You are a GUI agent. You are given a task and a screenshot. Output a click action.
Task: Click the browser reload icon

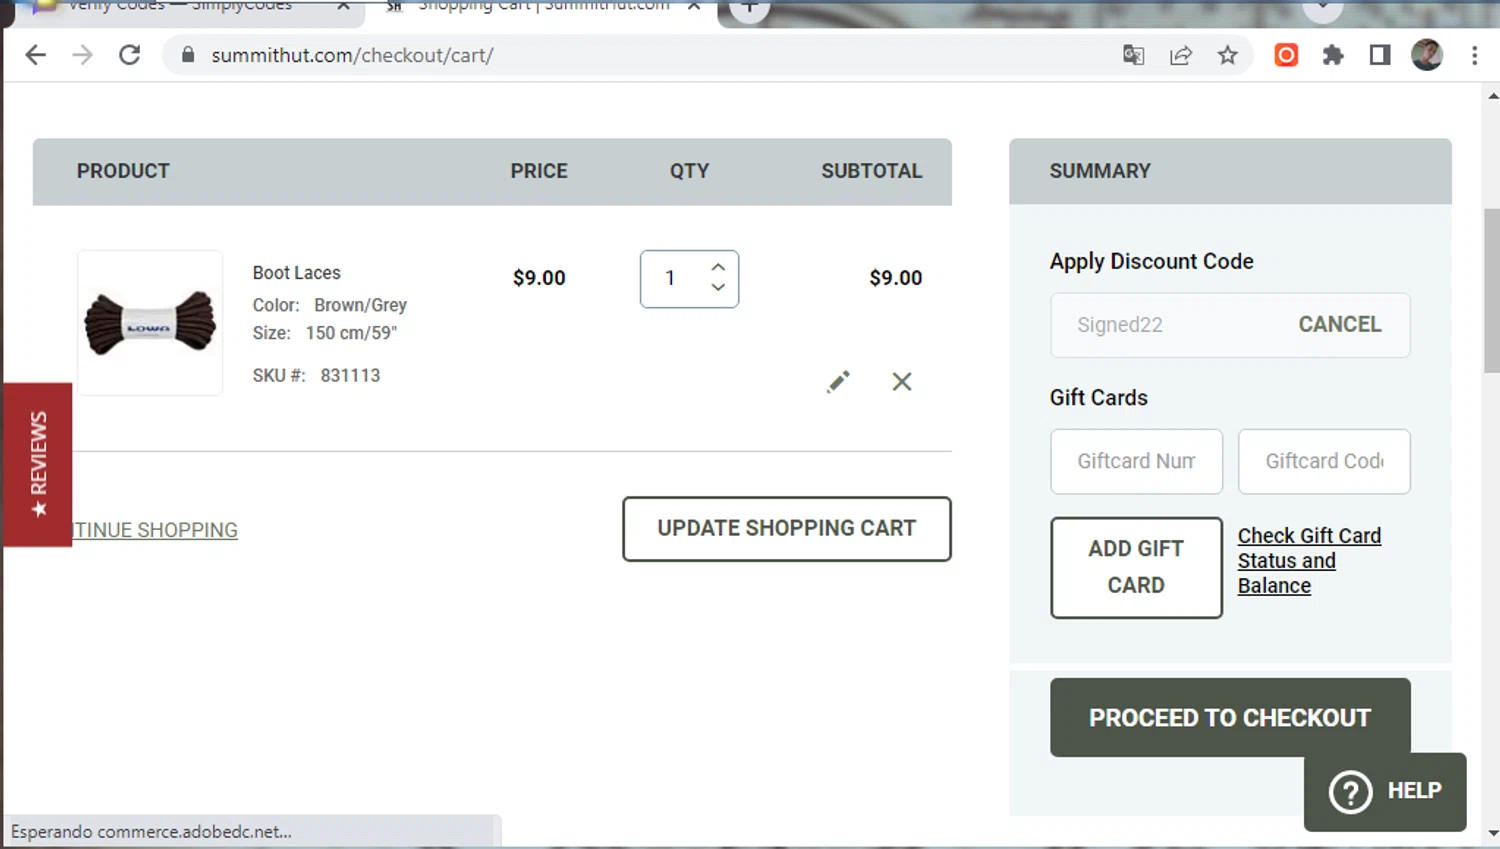130,55
